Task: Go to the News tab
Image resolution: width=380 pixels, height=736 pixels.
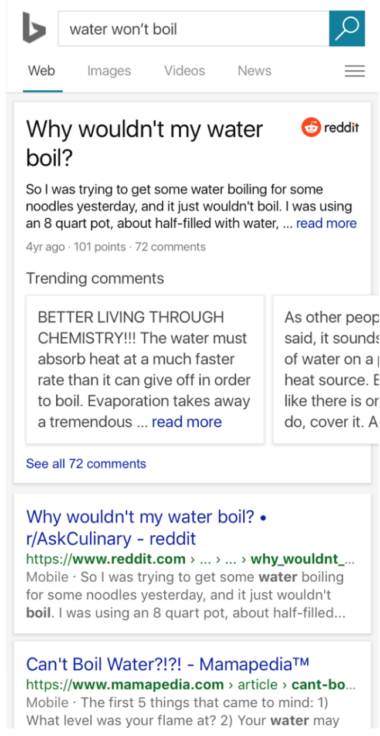Action: [x=254, y=71]
